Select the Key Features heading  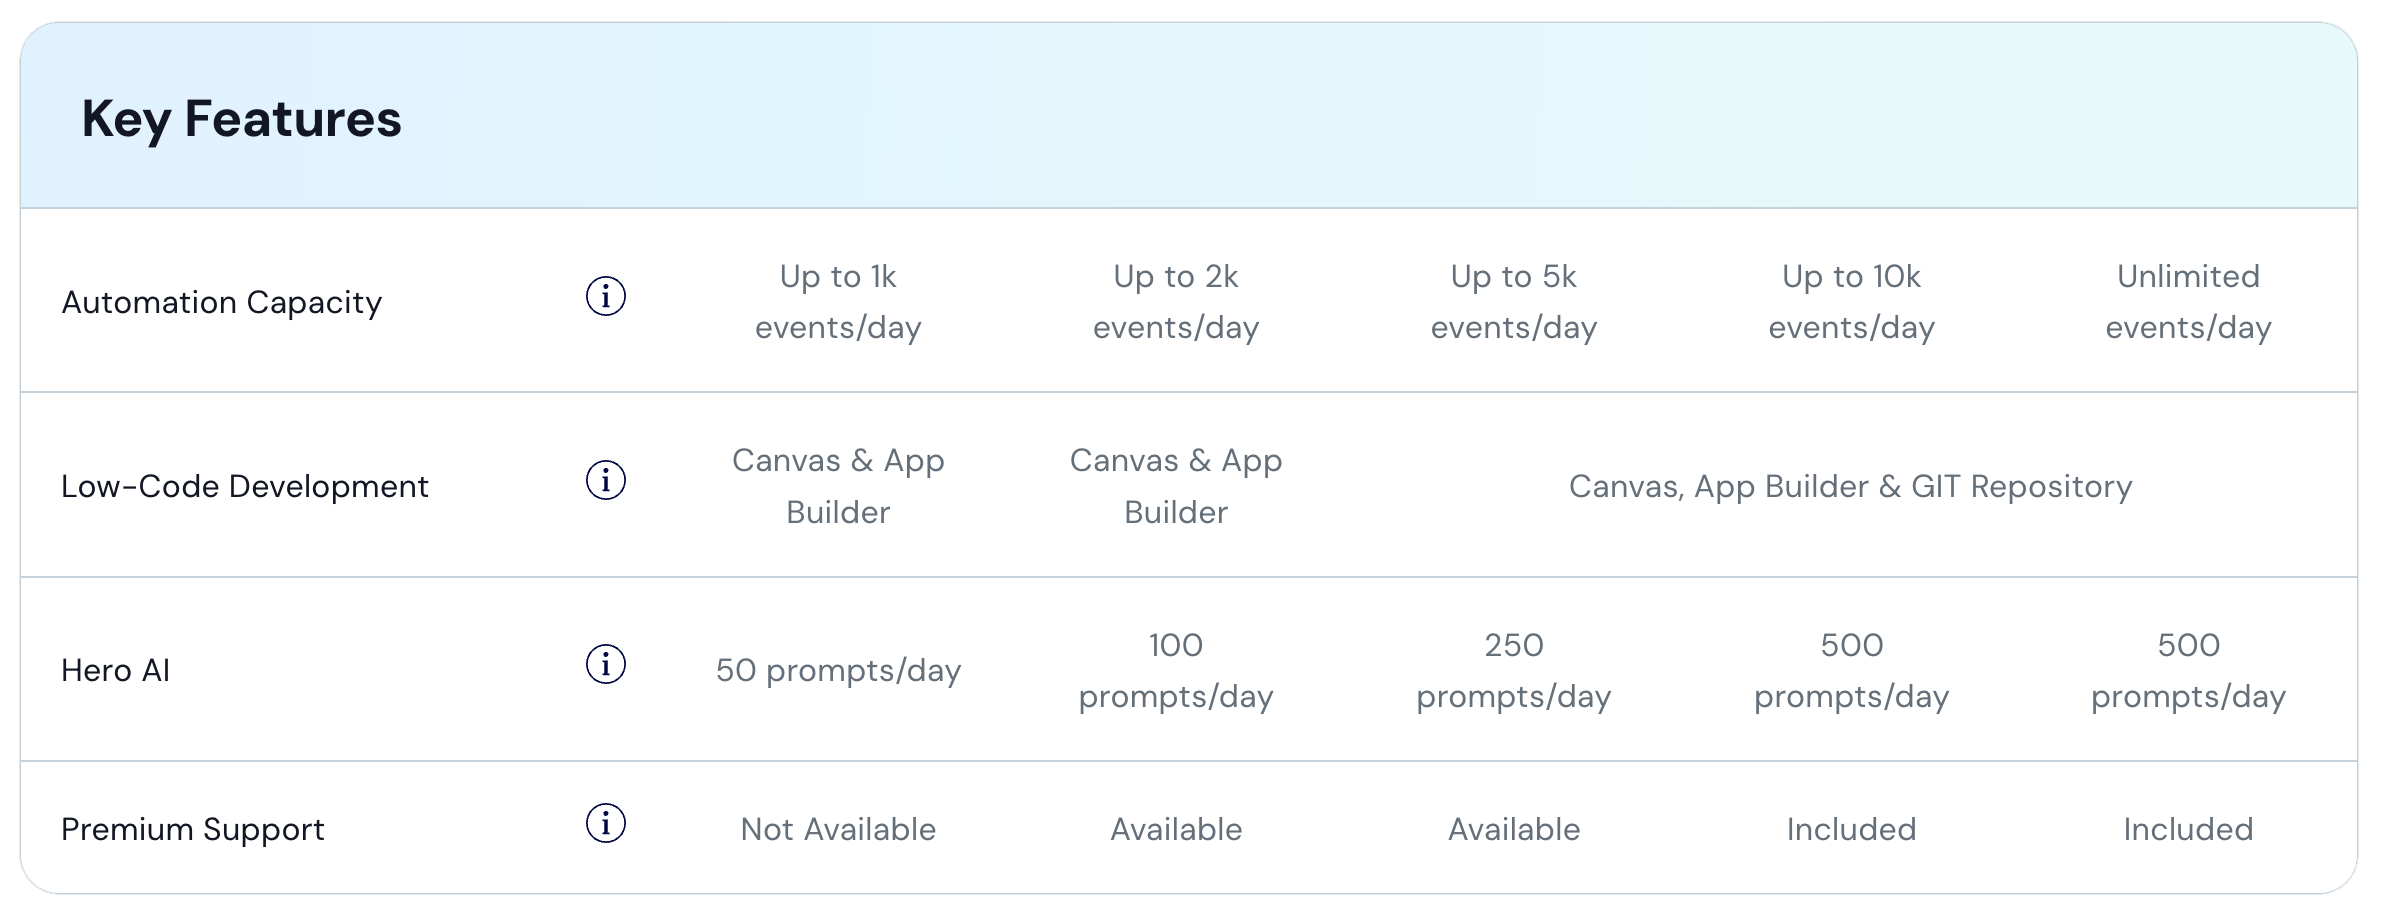(x=241, y=119)
